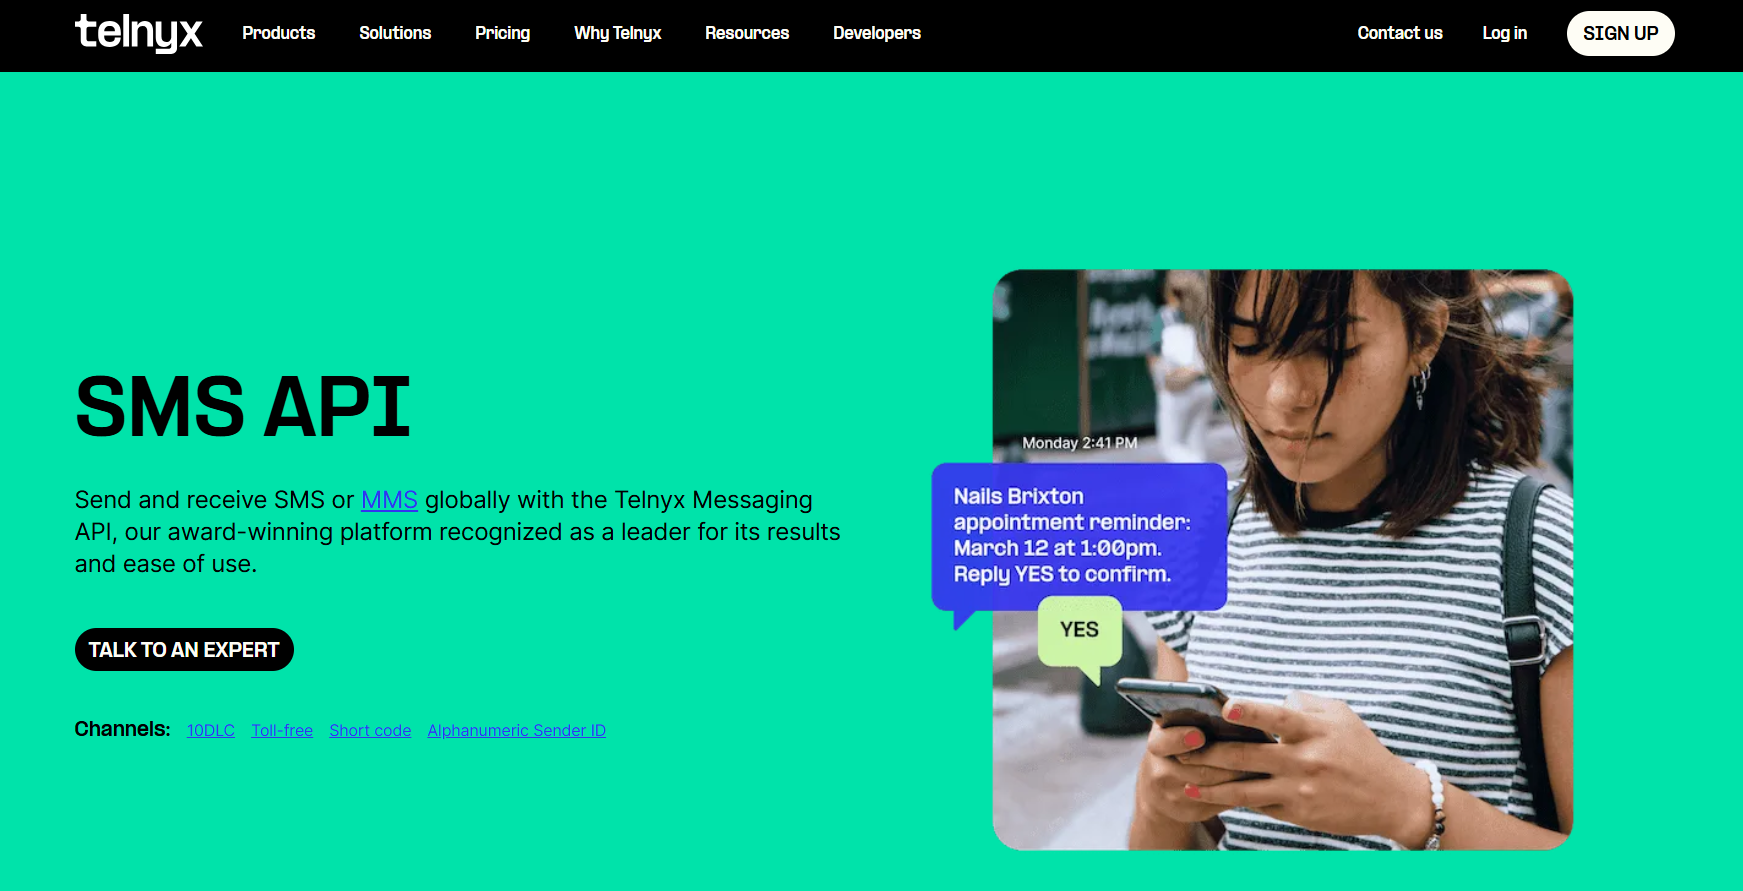Open the Developers menu
This screenshot has width=1743, height=891.
[x=877, y=33]
